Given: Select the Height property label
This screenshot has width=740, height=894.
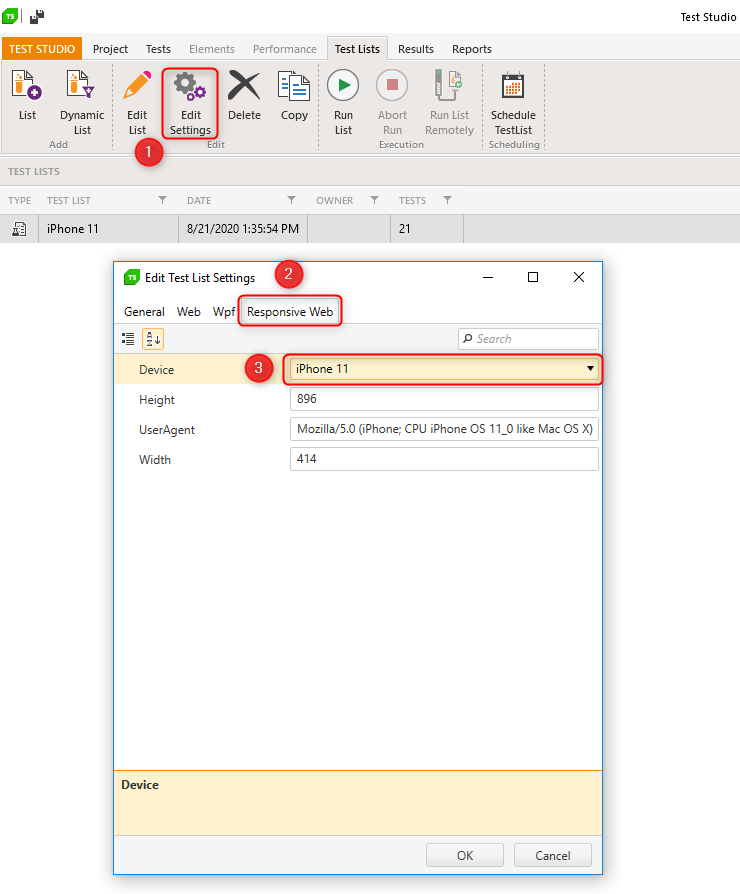Looking at the screenshot, I should click(157, 400).
